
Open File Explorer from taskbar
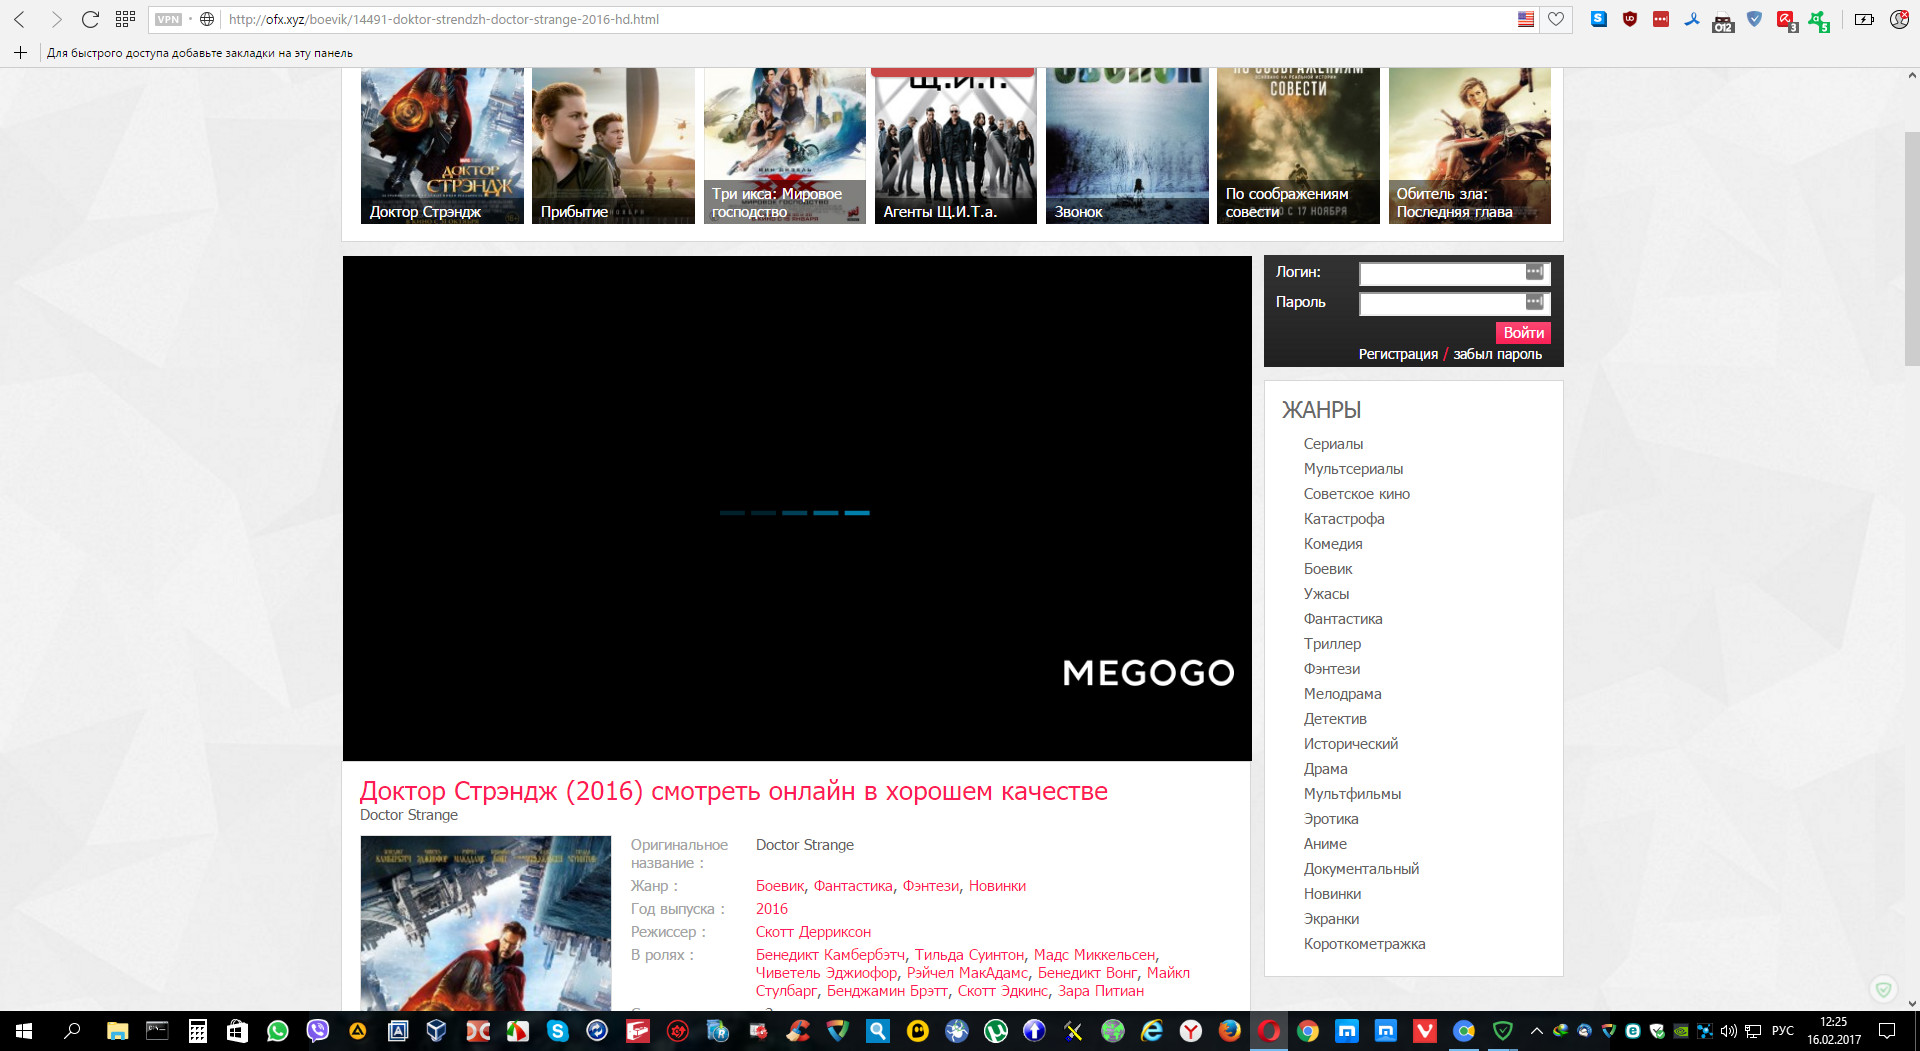point(118,1031)
